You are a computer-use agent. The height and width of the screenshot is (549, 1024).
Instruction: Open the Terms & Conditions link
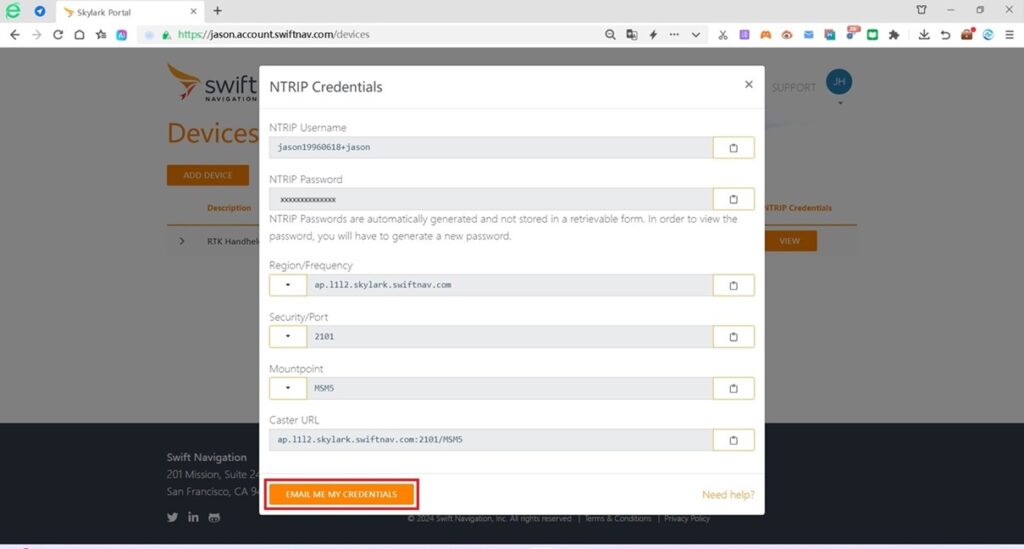point(618,518)
